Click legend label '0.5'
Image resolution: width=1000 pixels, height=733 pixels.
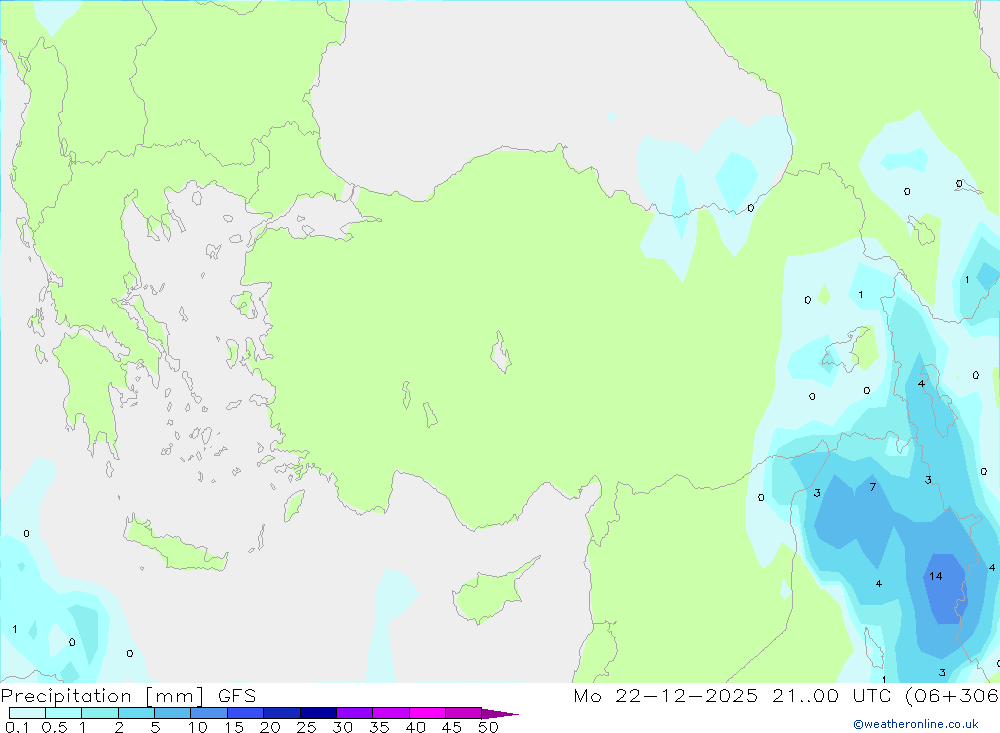[x=54, y=727]
